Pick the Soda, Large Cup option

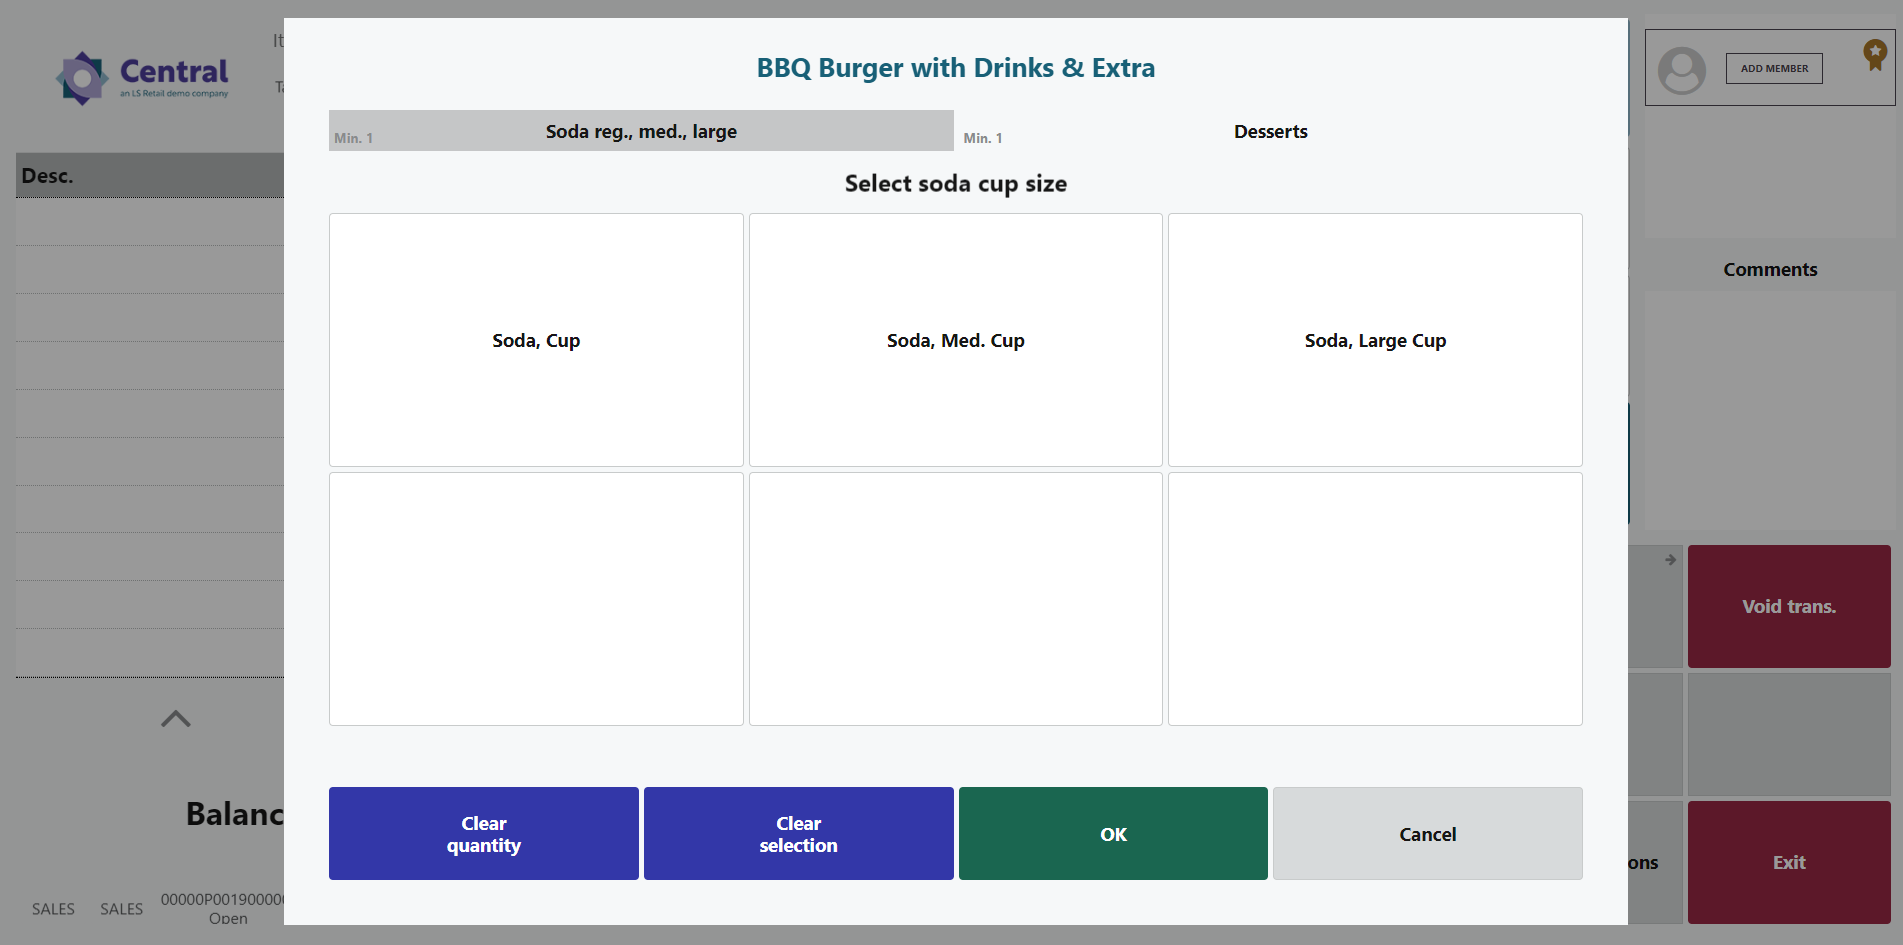(x=1375, y=340)
